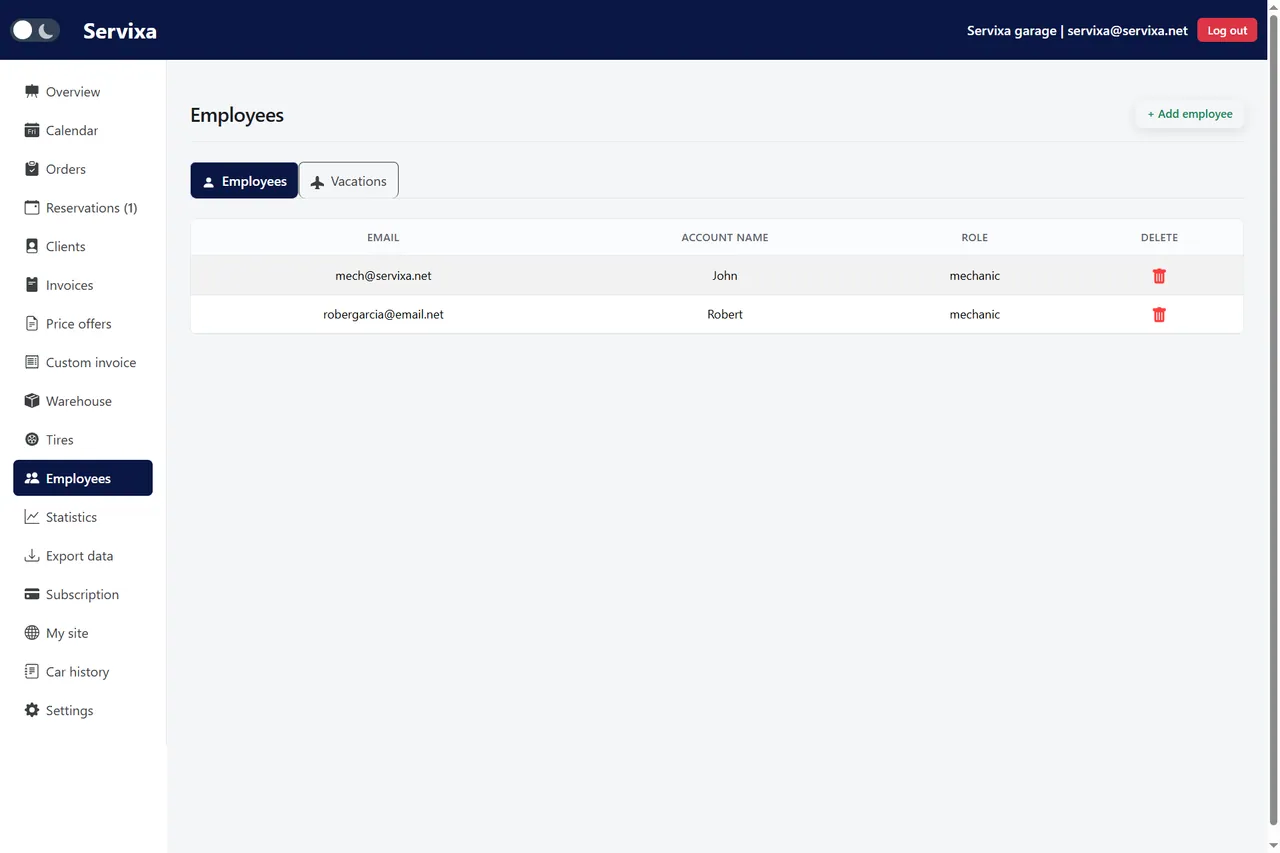This screenshot has width=1280, height=853.
Task: Delete employee mech@servixa.net using trash icon
Action: coord(1159,276)
